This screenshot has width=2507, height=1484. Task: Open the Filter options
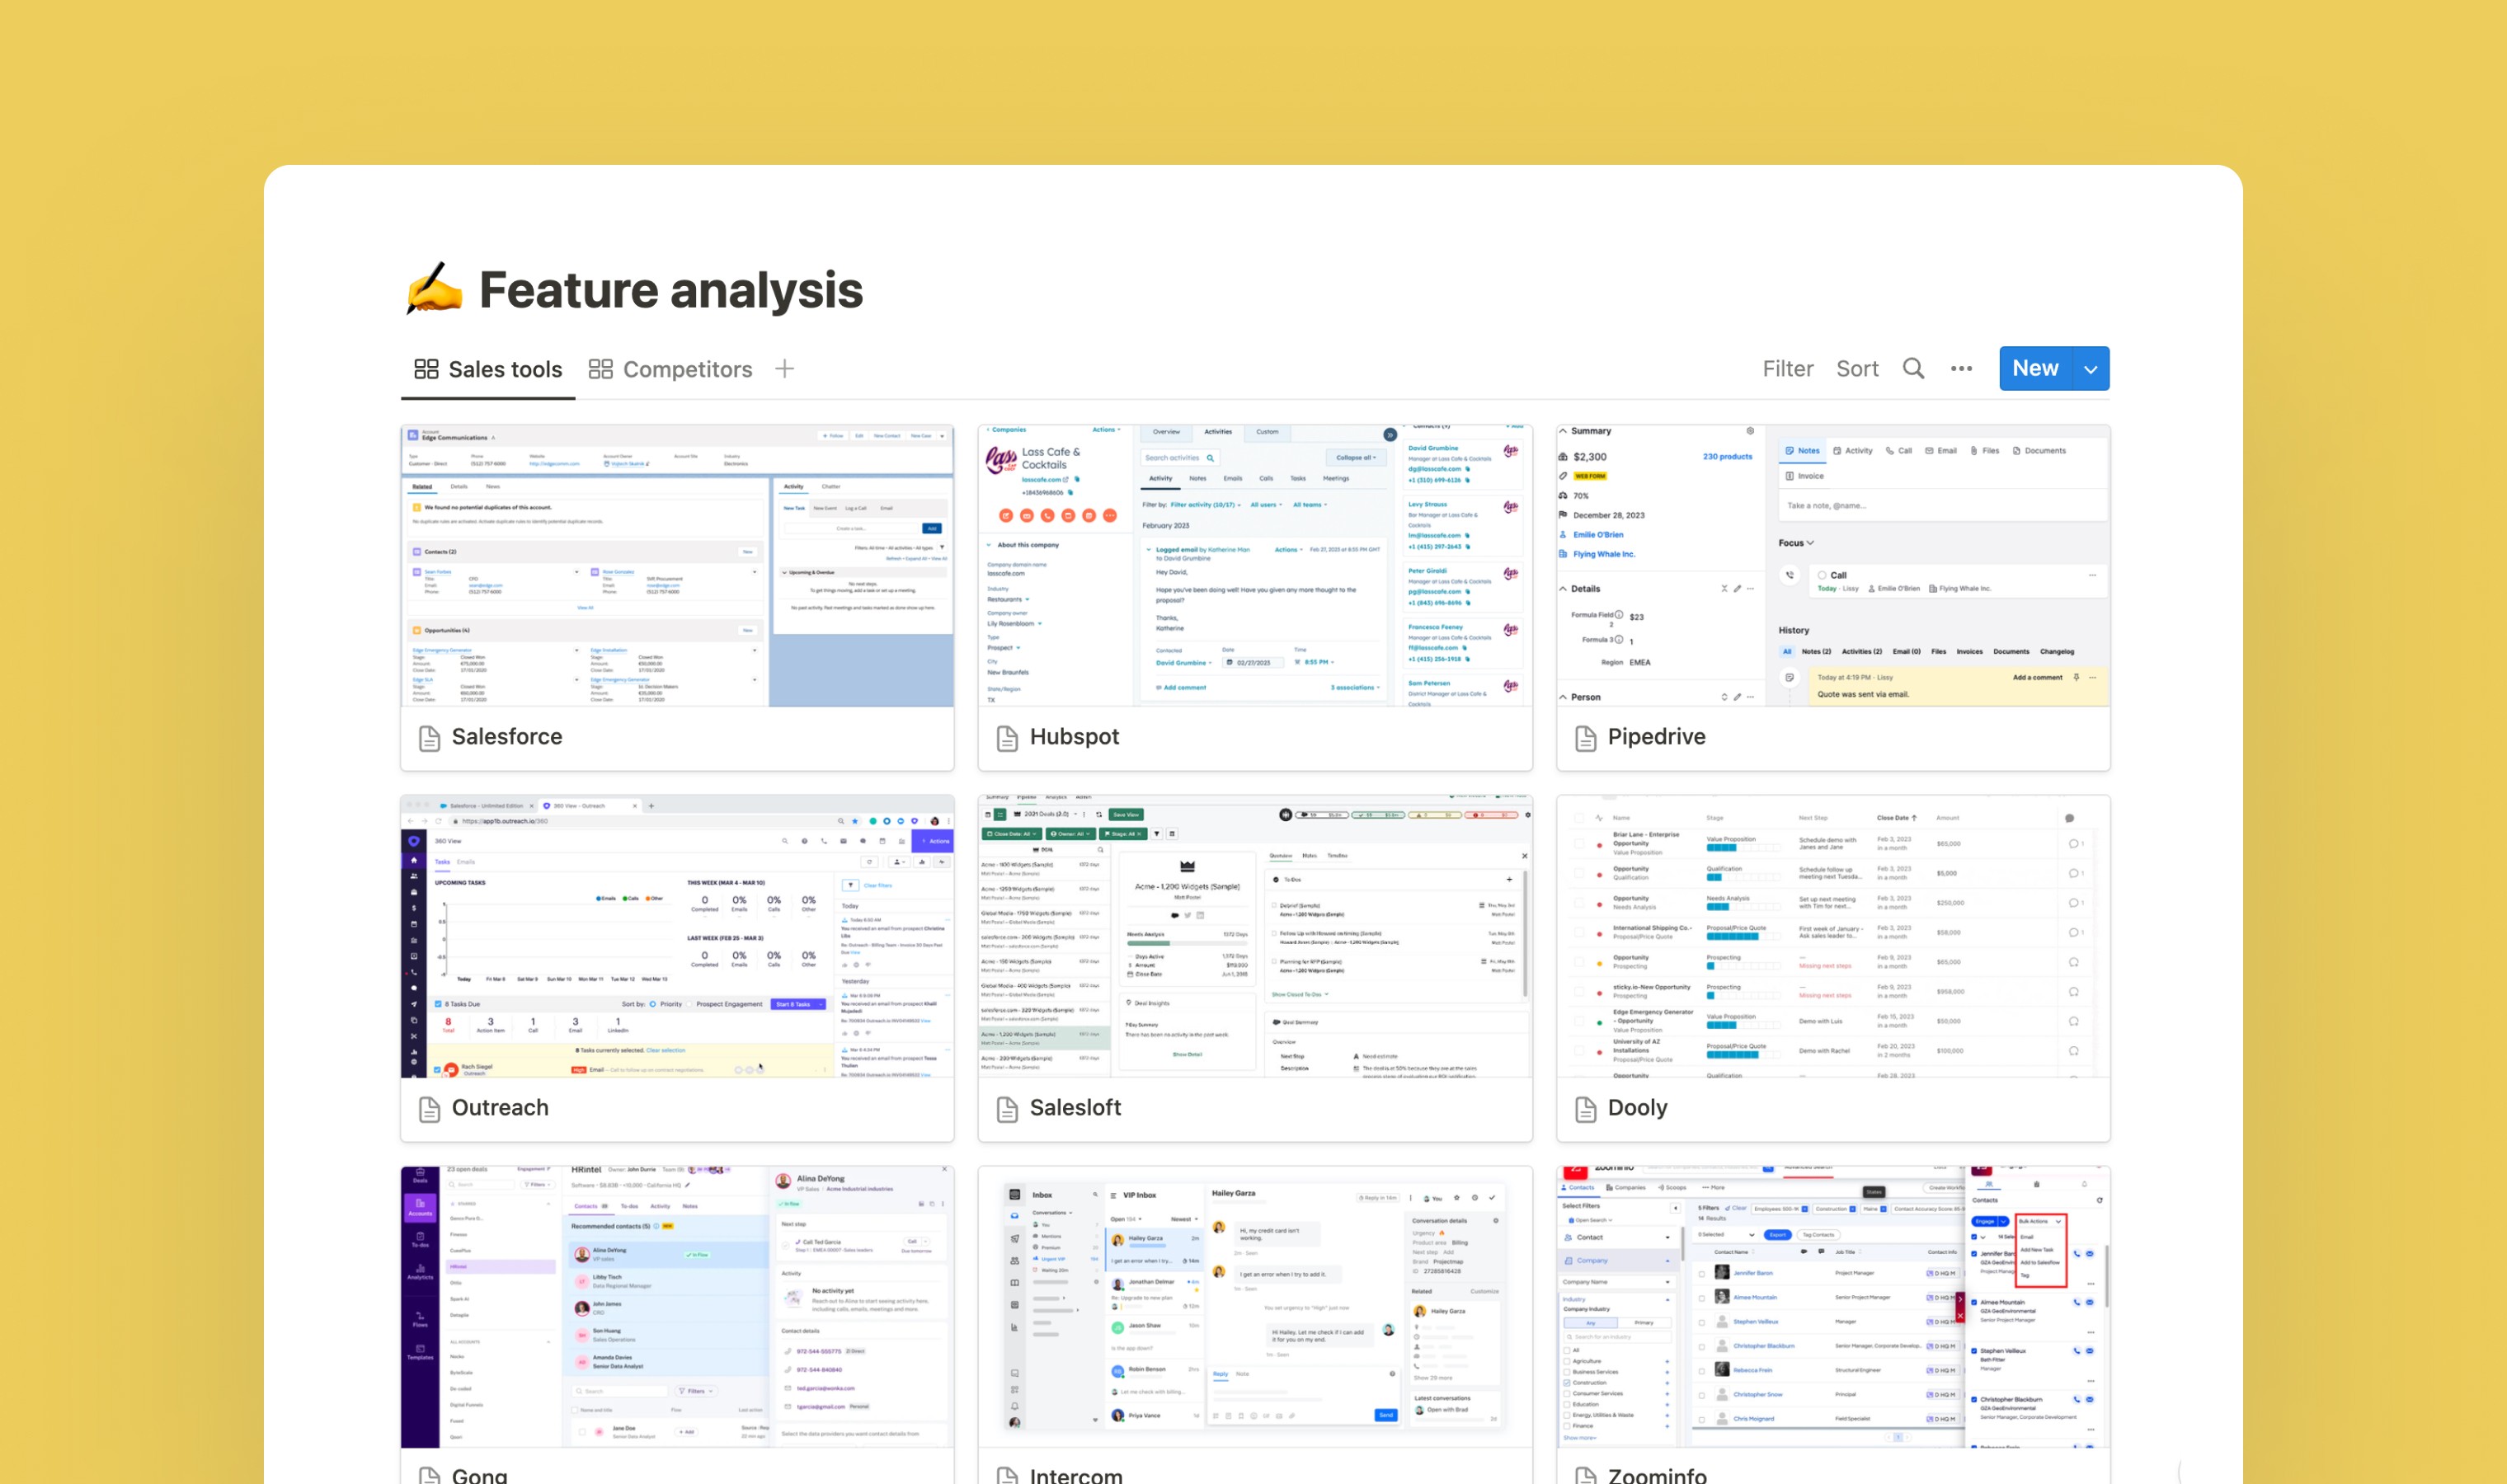click(x=1787, y=369)
